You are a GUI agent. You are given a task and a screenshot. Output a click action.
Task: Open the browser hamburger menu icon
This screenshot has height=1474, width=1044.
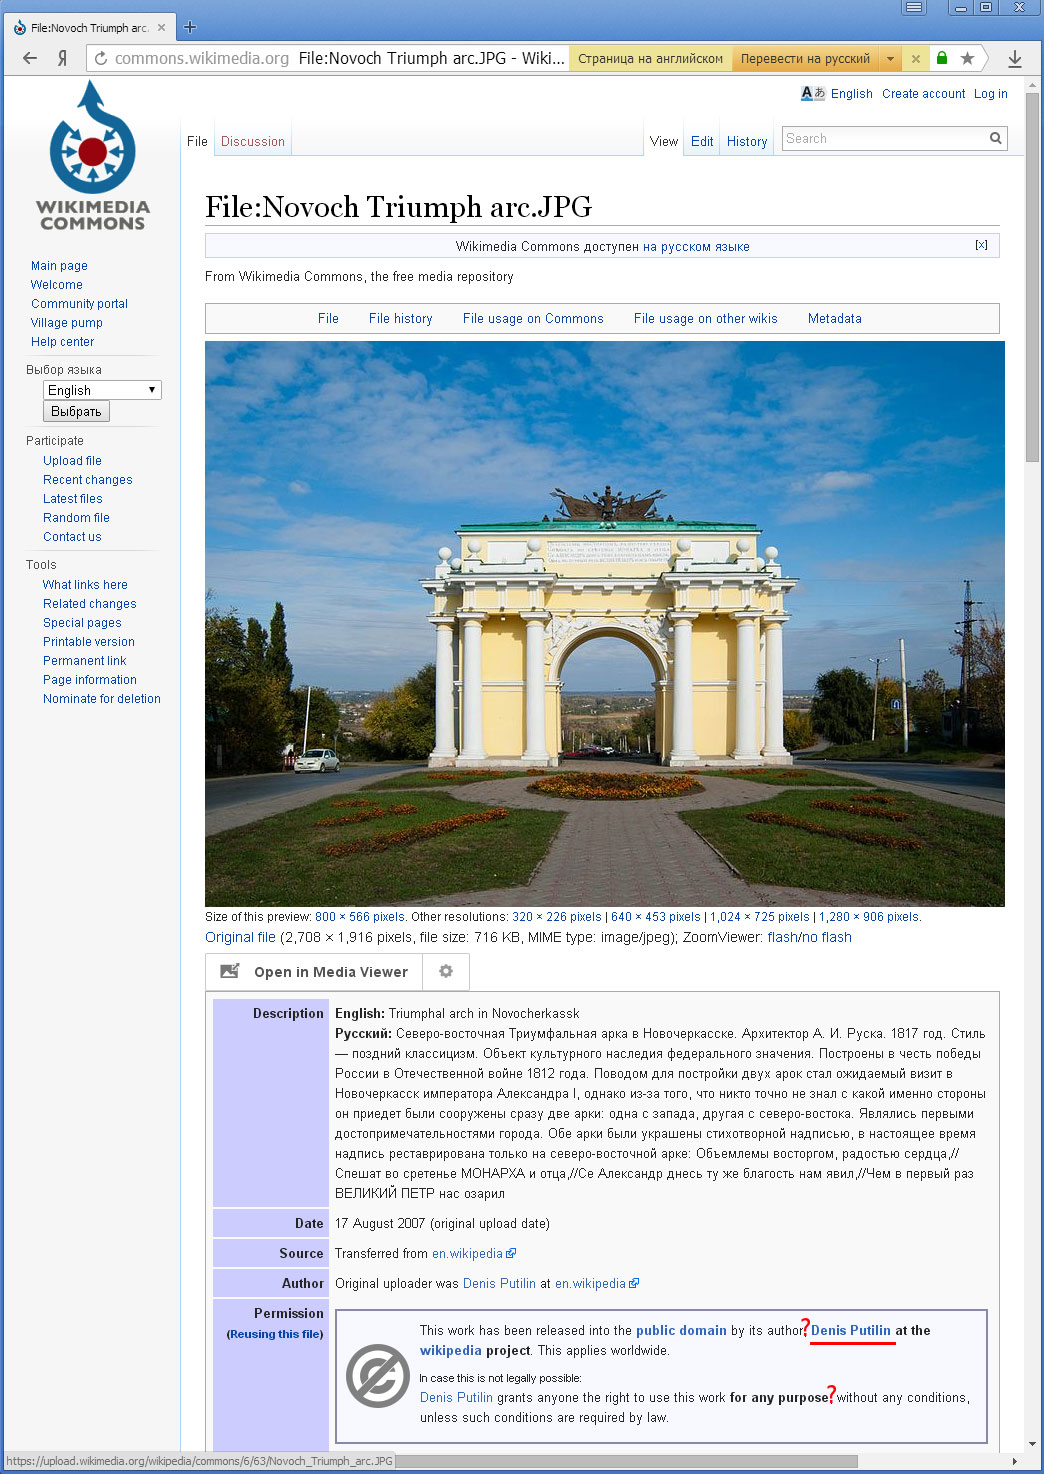[913, 7]
